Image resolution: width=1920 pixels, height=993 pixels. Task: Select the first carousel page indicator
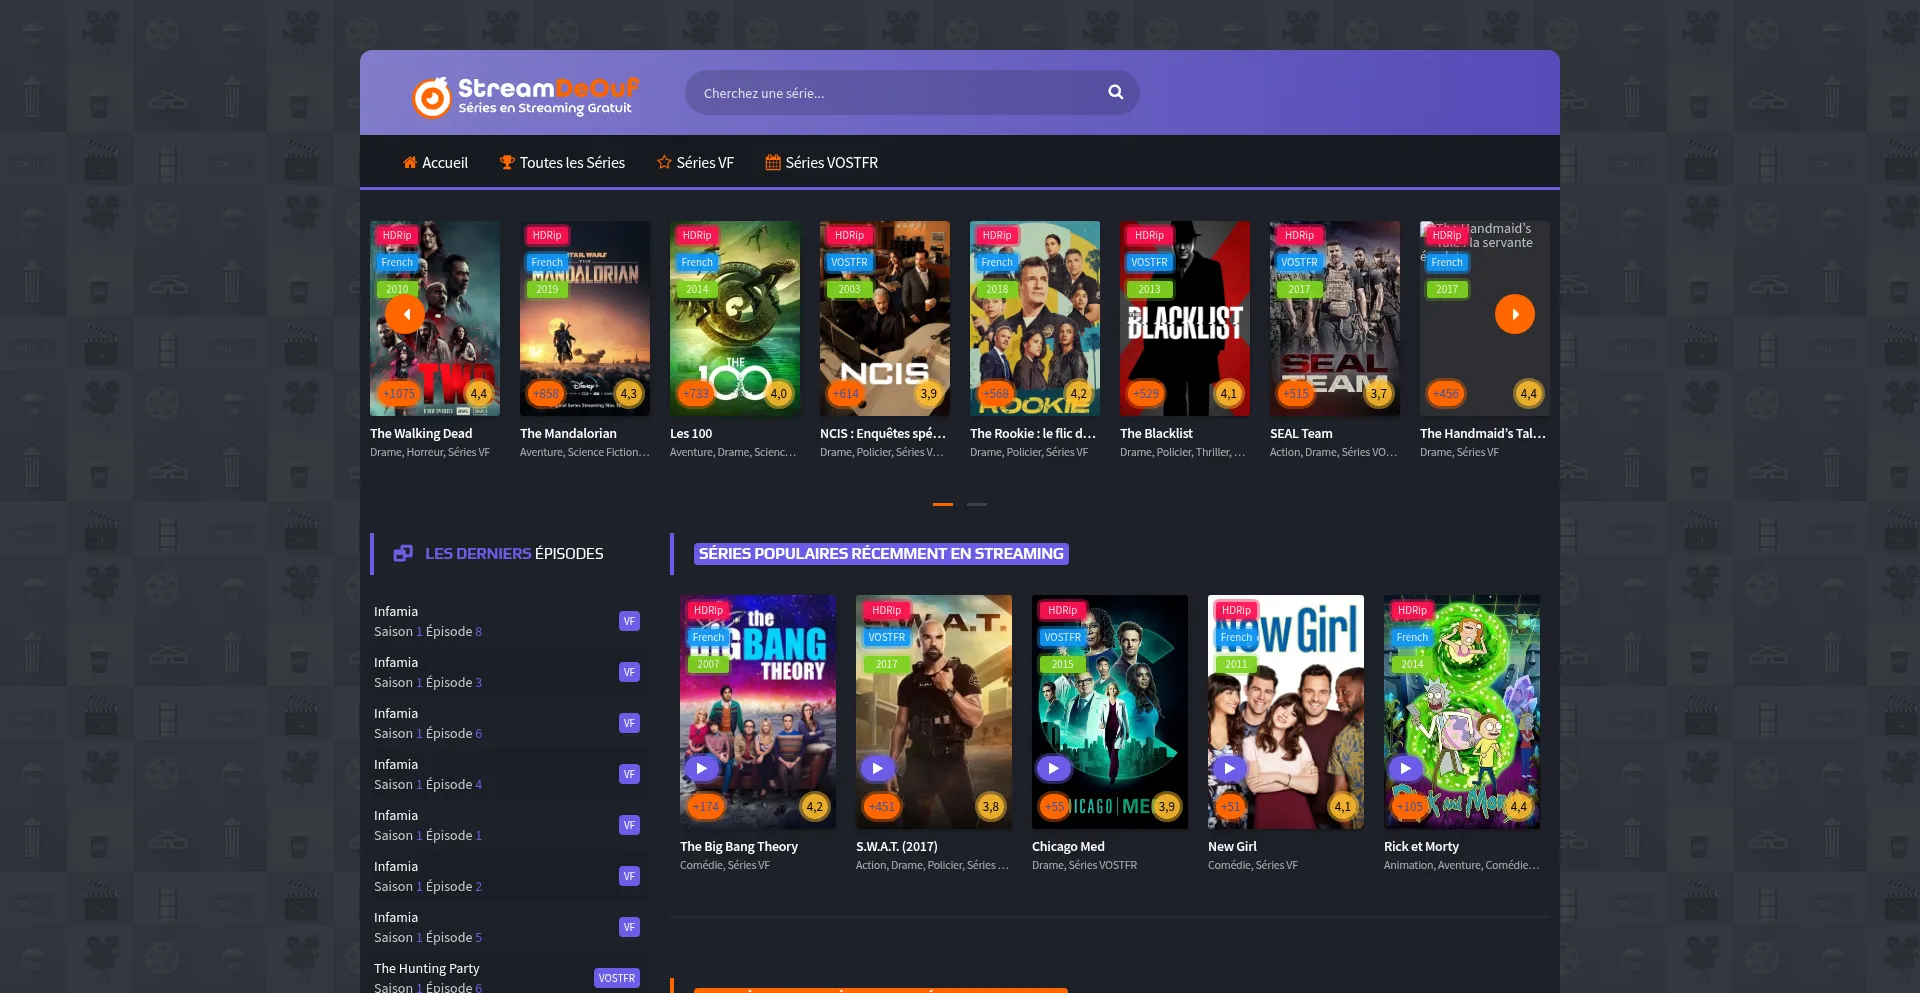click(x=943, y=504)
